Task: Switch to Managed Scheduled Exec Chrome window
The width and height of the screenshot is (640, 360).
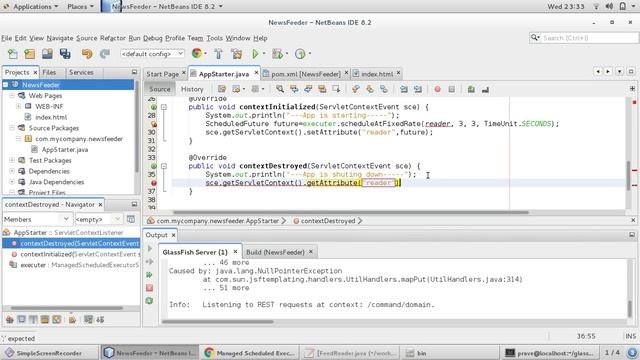Action: coord(250,353)
